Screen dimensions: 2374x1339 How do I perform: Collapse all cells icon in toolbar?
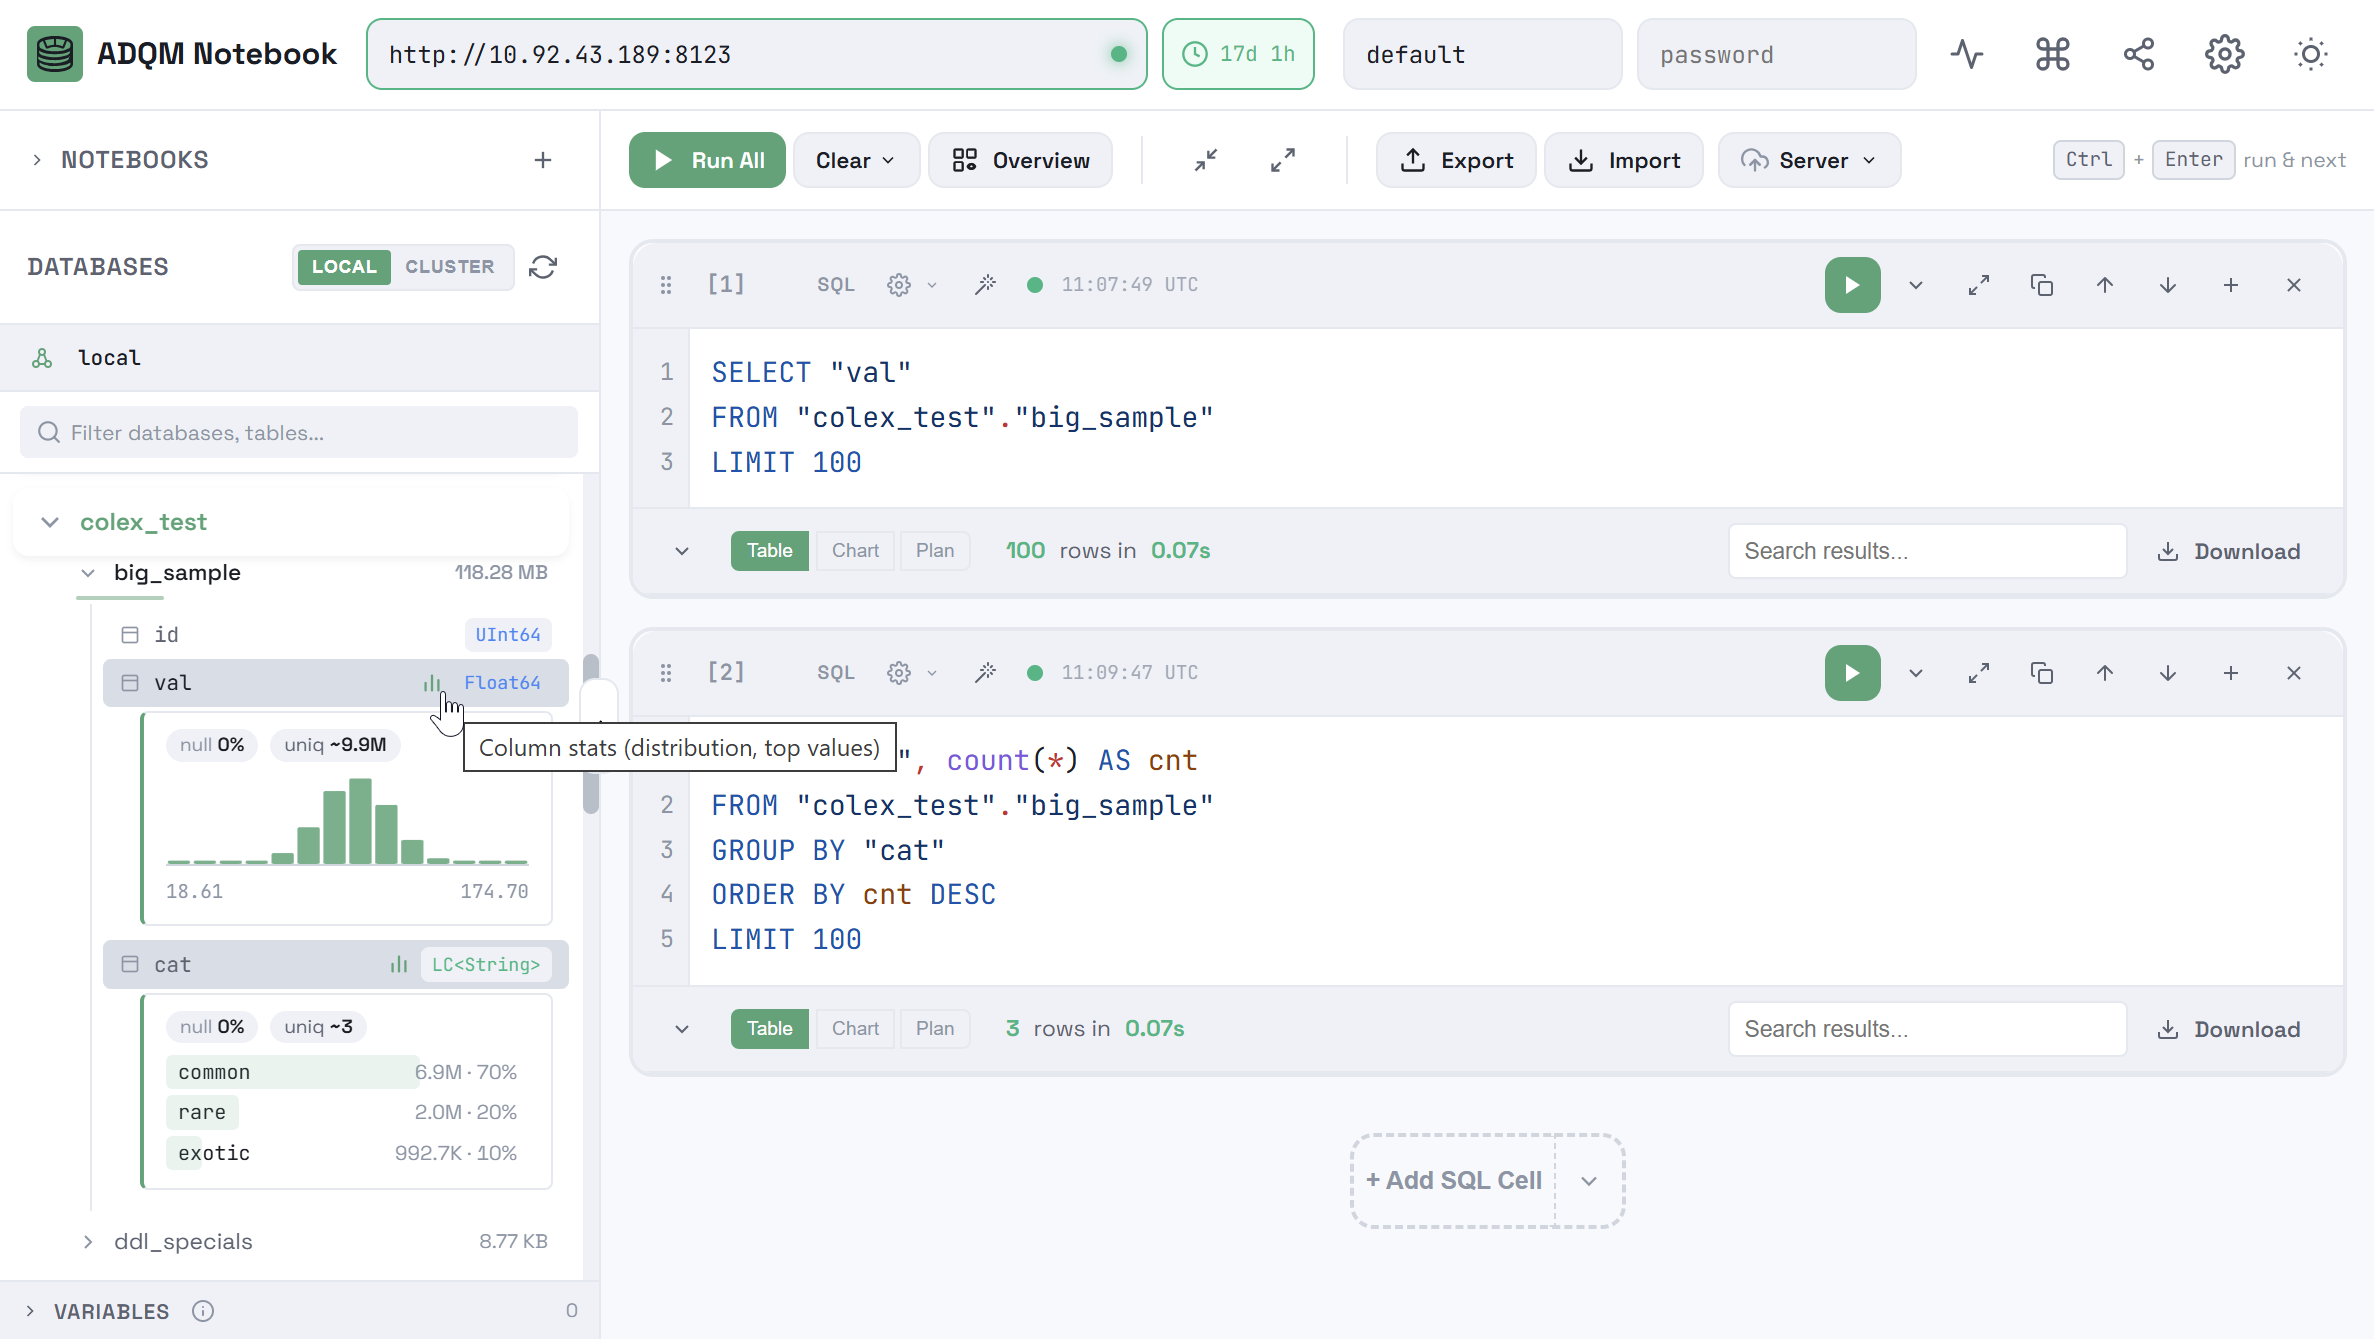click(x=1206, y=160)
